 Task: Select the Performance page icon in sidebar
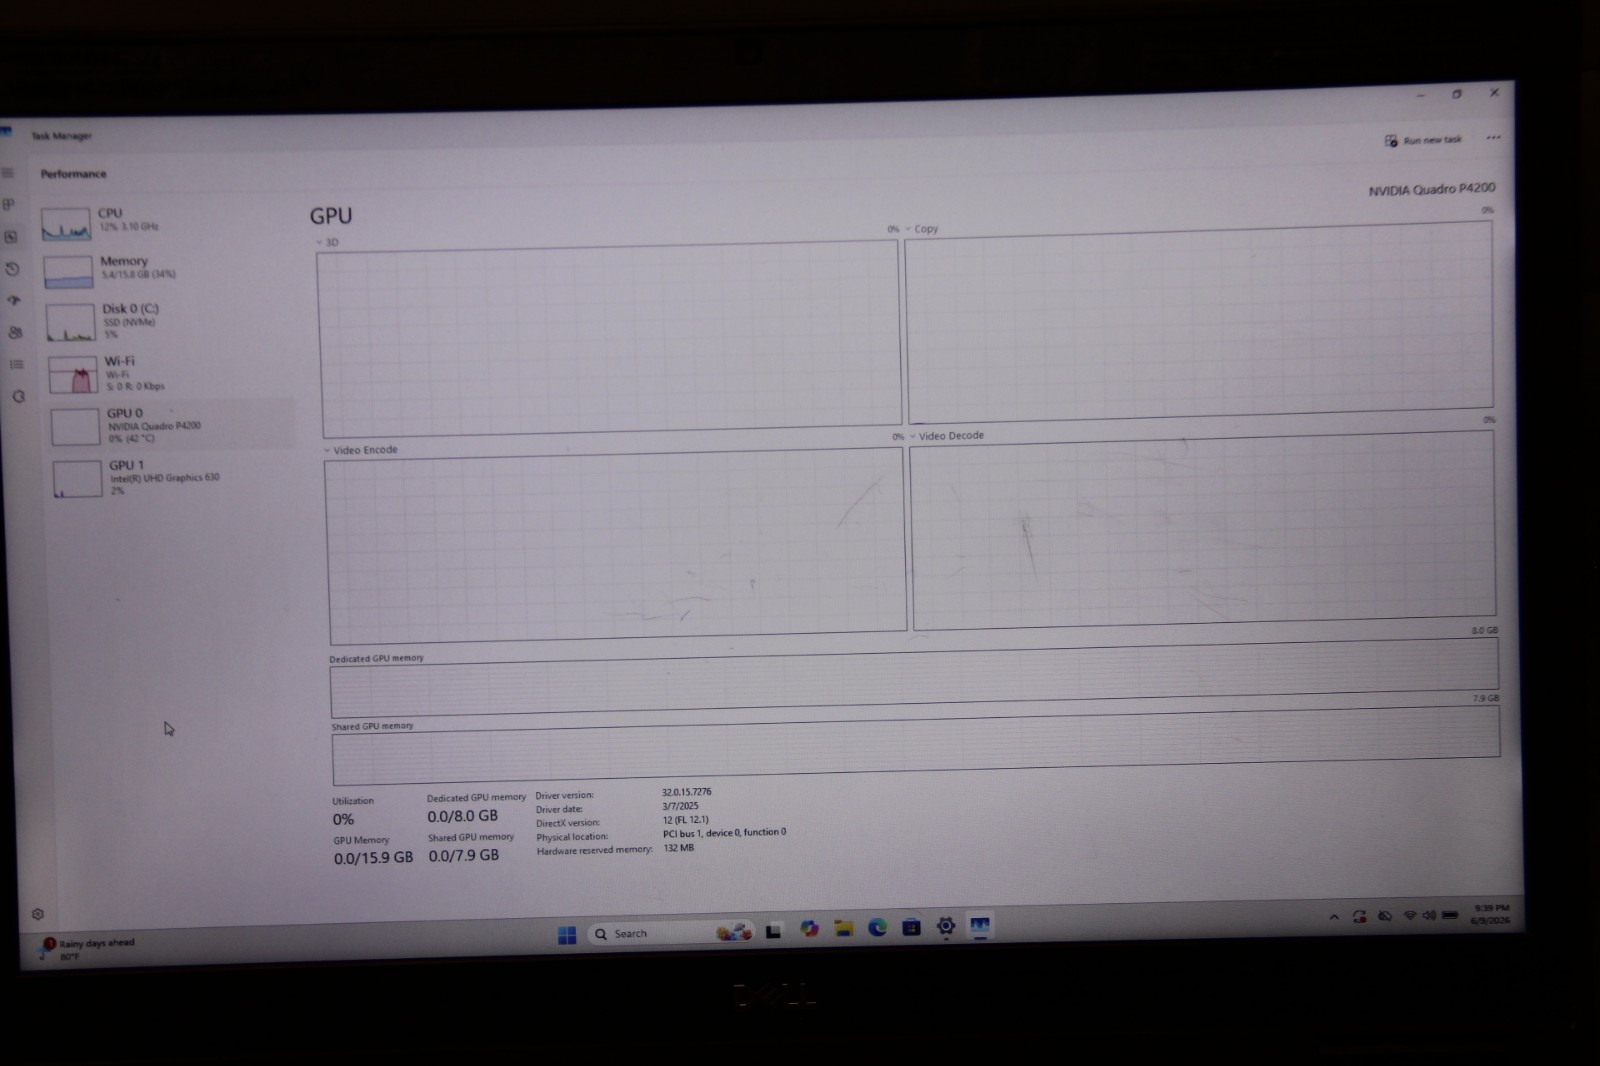11,237
